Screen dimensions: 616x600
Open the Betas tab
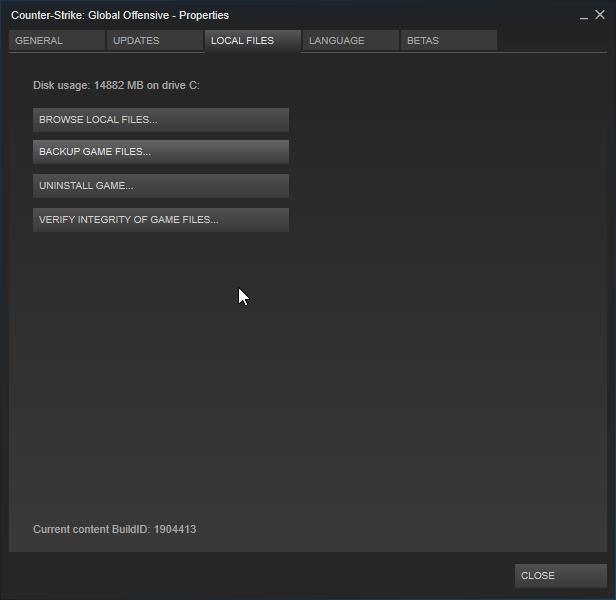coord(449,40)
